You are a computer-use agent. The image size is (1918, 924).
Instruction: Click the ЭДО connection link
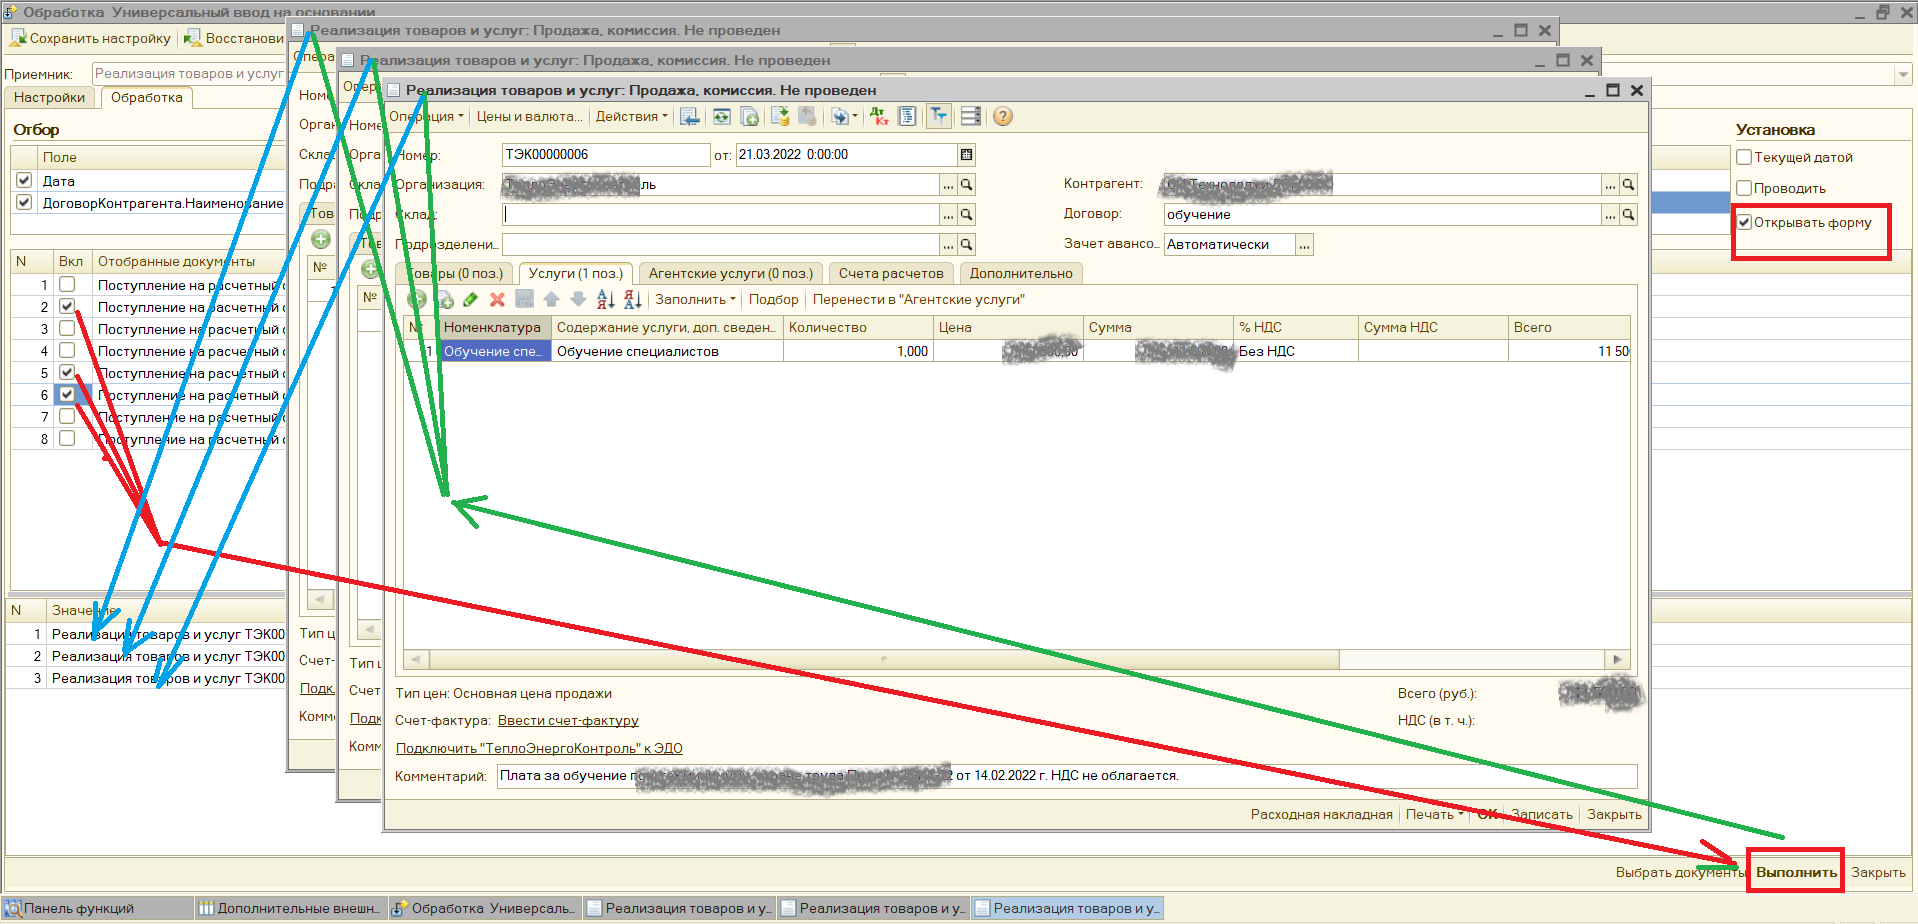(539, 749)
